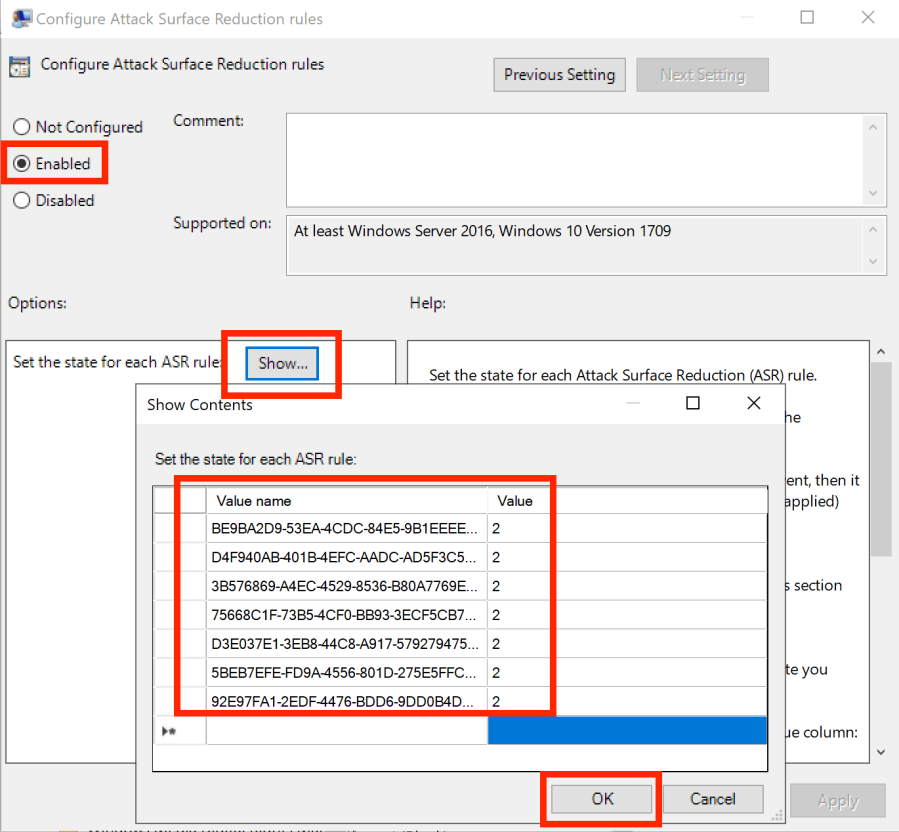
Task: Click value 2 in 75668C1F row
Action: point(627,615)
